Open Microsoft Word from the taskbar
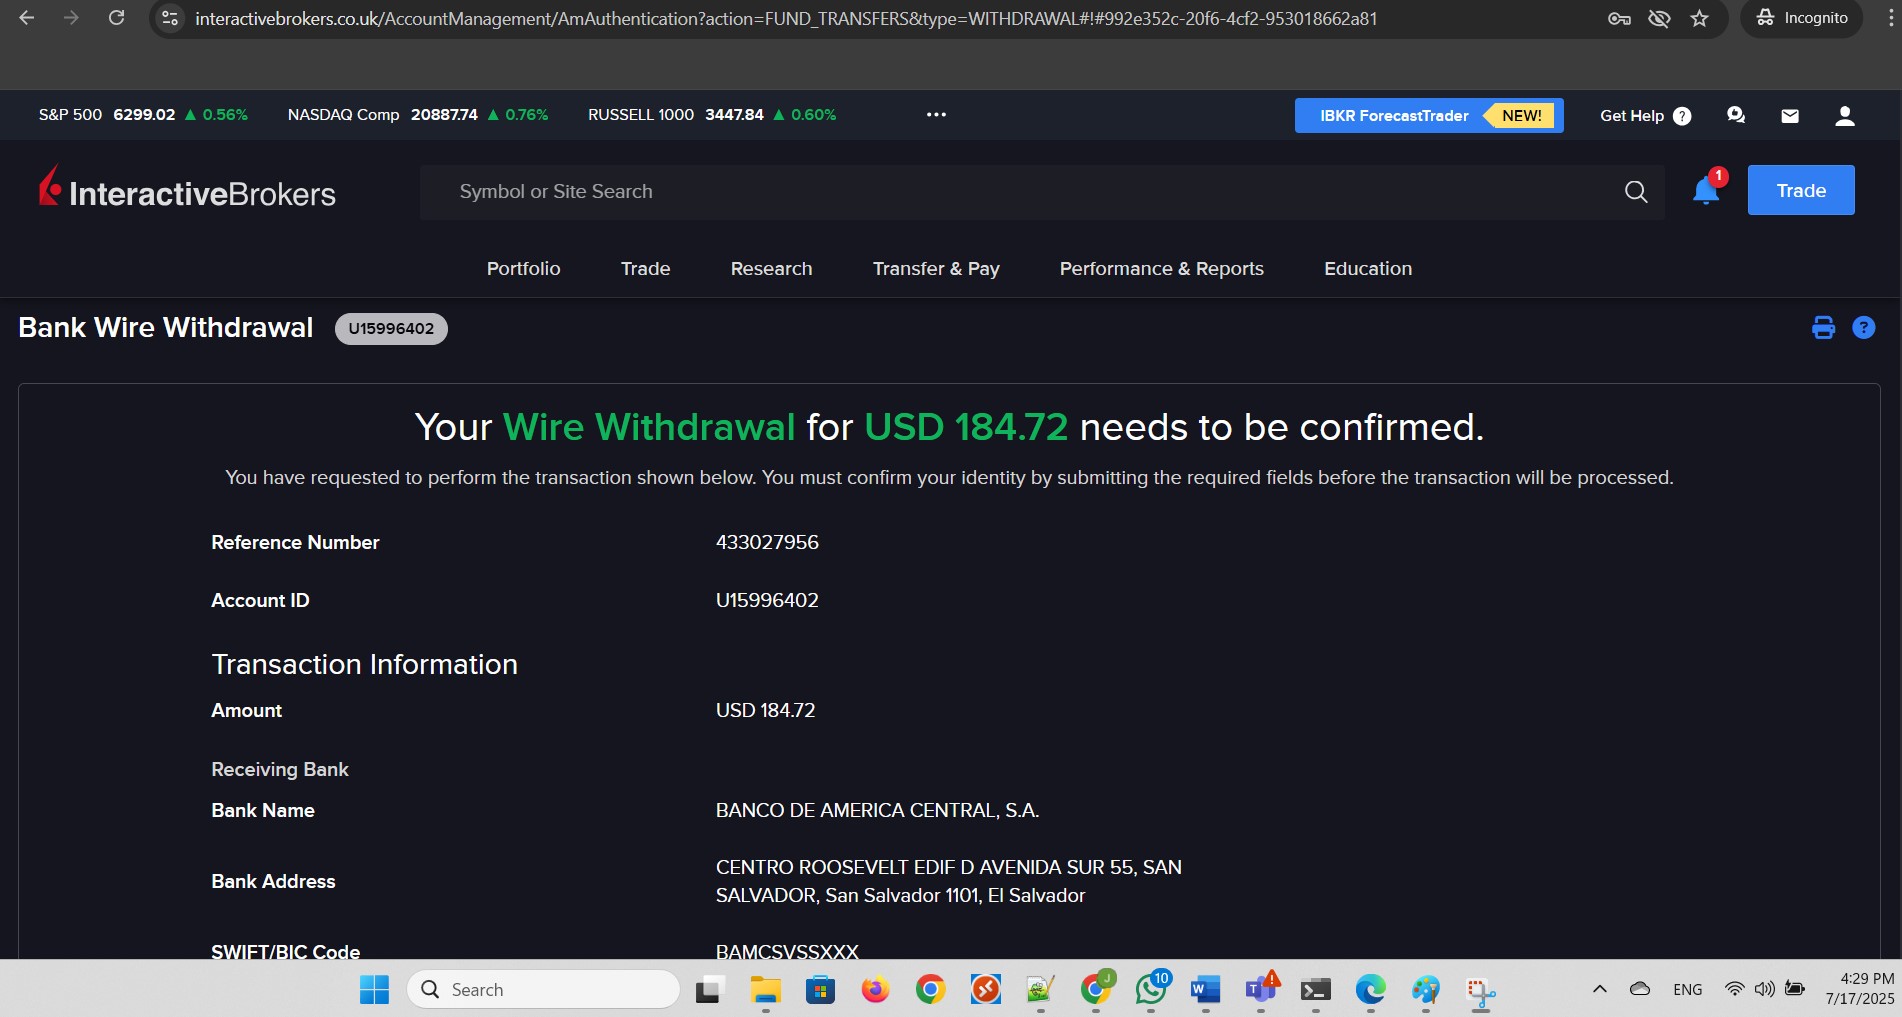 (1205, 989)
